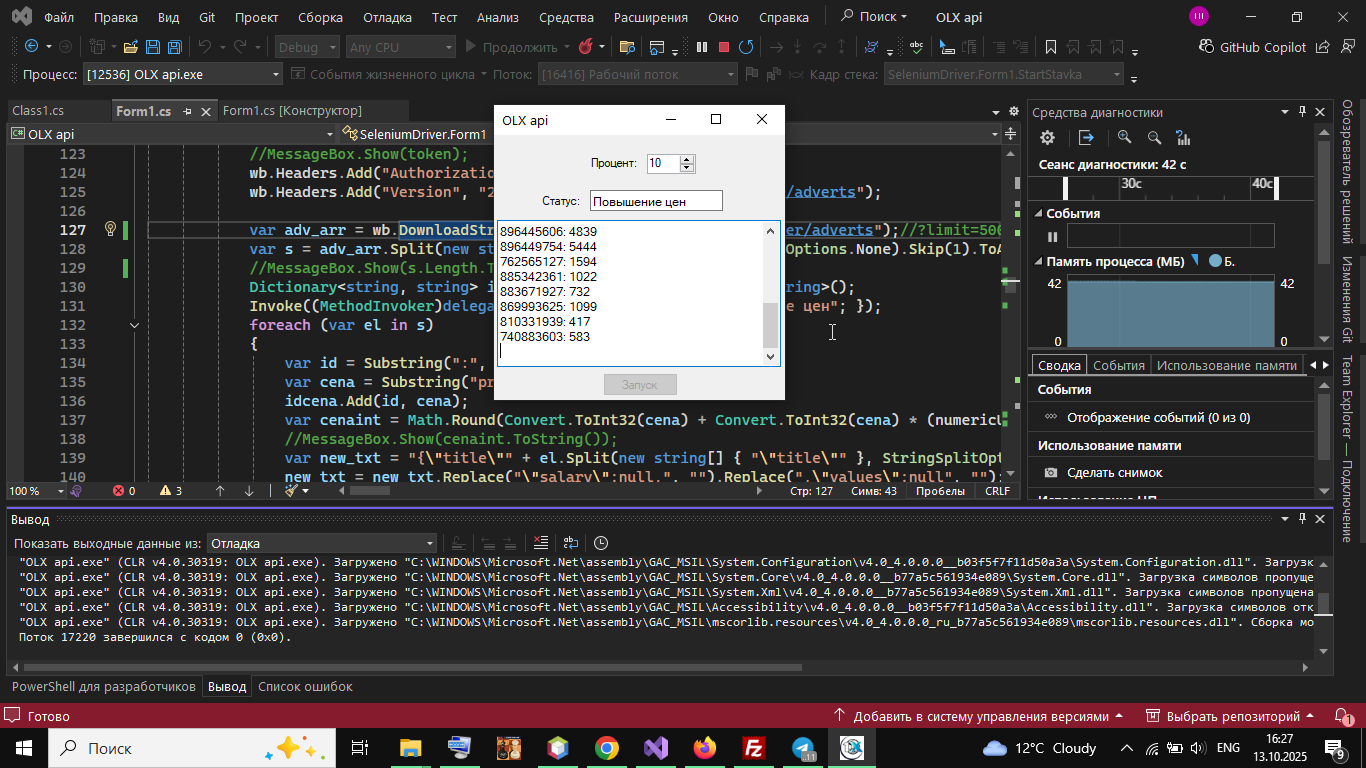
Task: Toggle word wrap in the Output panel
Action: [571, 543]
